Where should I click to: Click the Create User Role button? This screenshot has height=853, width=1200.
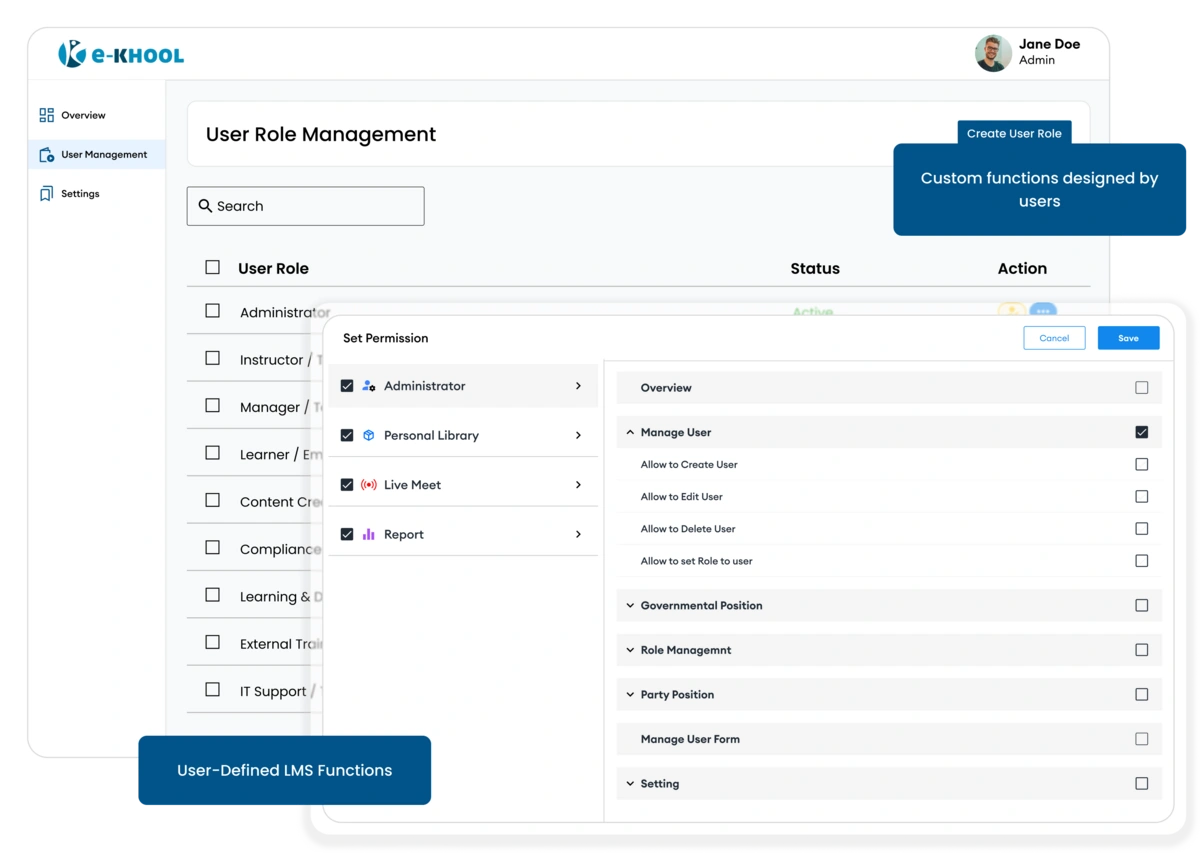(x=1014, y=133)
